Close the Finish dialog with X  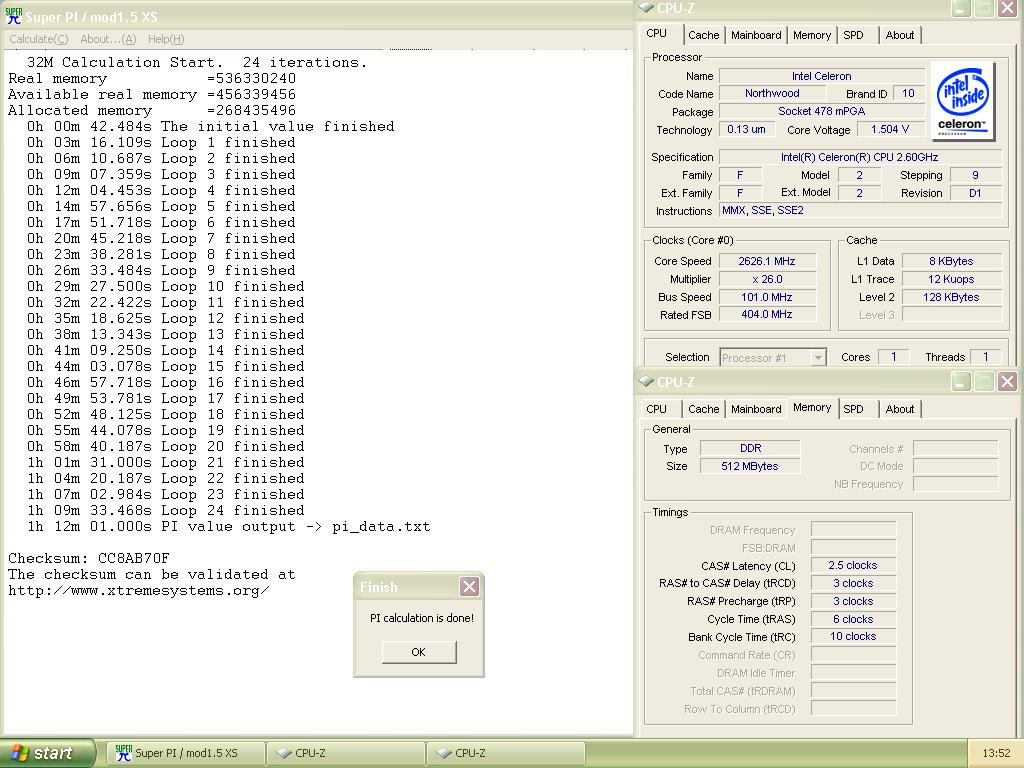tap(470, 586)
